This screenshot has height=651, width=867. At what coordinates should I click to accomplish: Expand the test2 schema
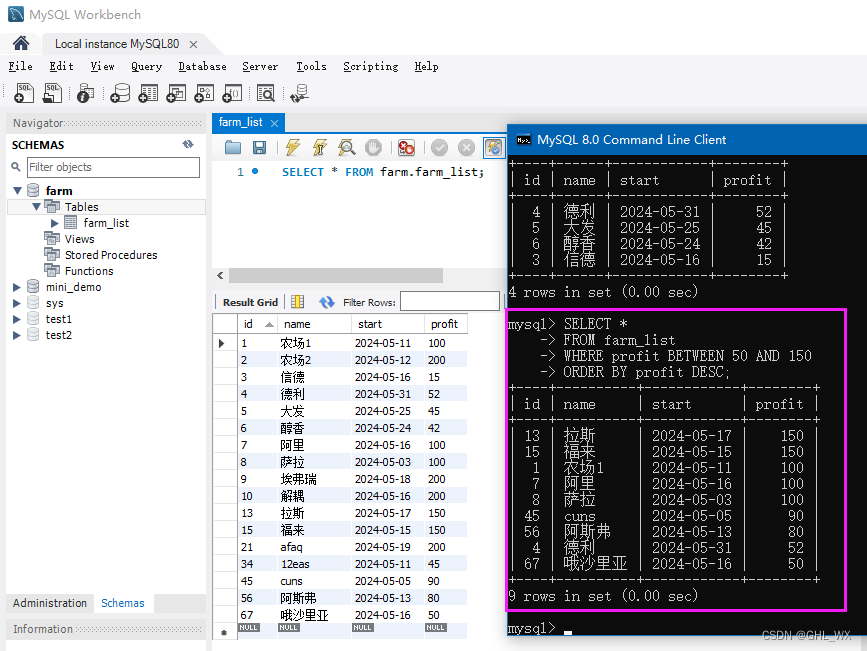pyautogui.click(x=17, y=335)
